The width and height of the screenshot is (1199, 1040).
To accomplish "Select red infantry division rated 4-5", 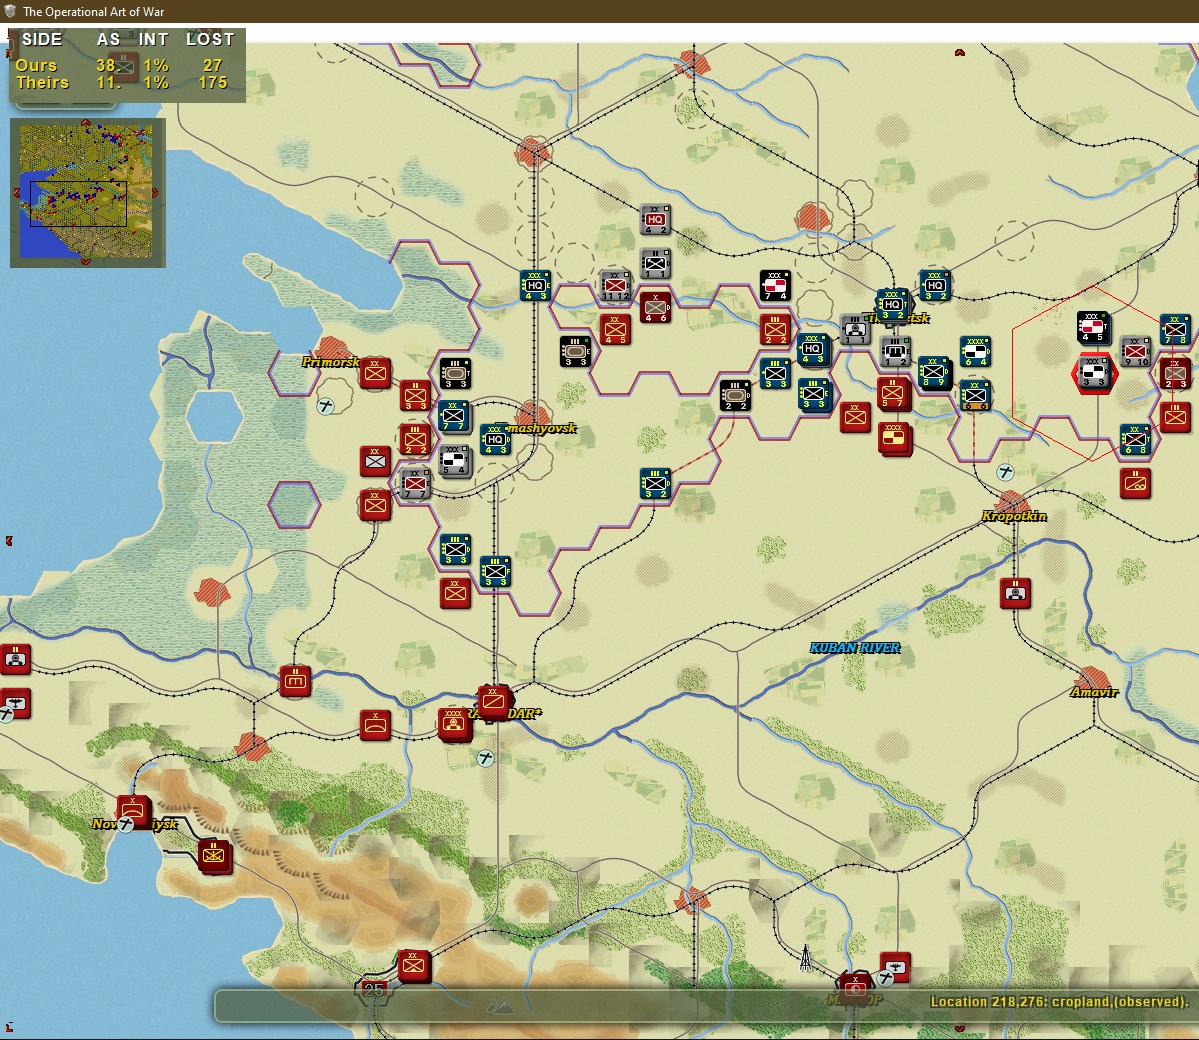I will pyautogui.click(x=615, y=330).
